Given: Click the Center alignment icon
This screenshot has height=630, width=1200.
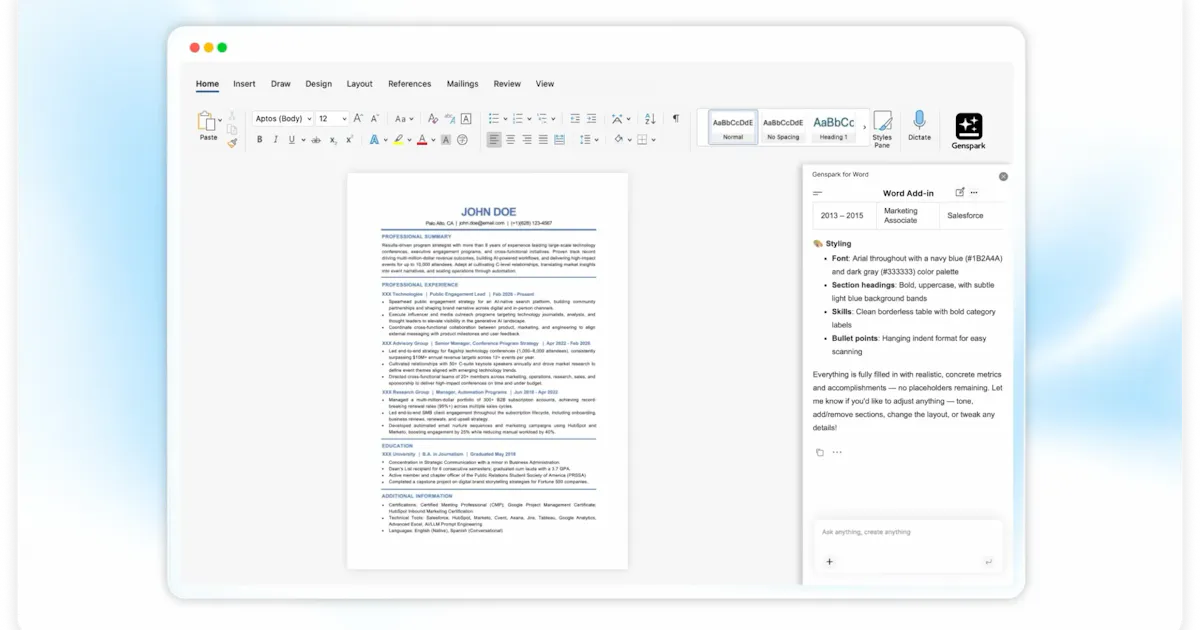Looking at the screenshot, I should [x=510, y=140].
